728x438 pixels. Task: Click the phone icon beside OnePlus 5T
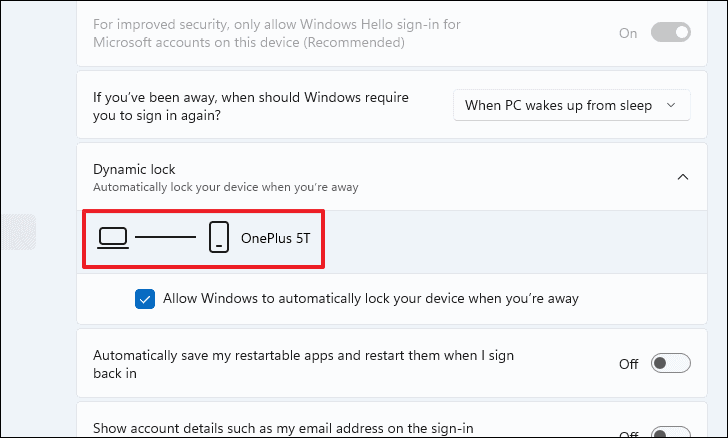point(219,237)
